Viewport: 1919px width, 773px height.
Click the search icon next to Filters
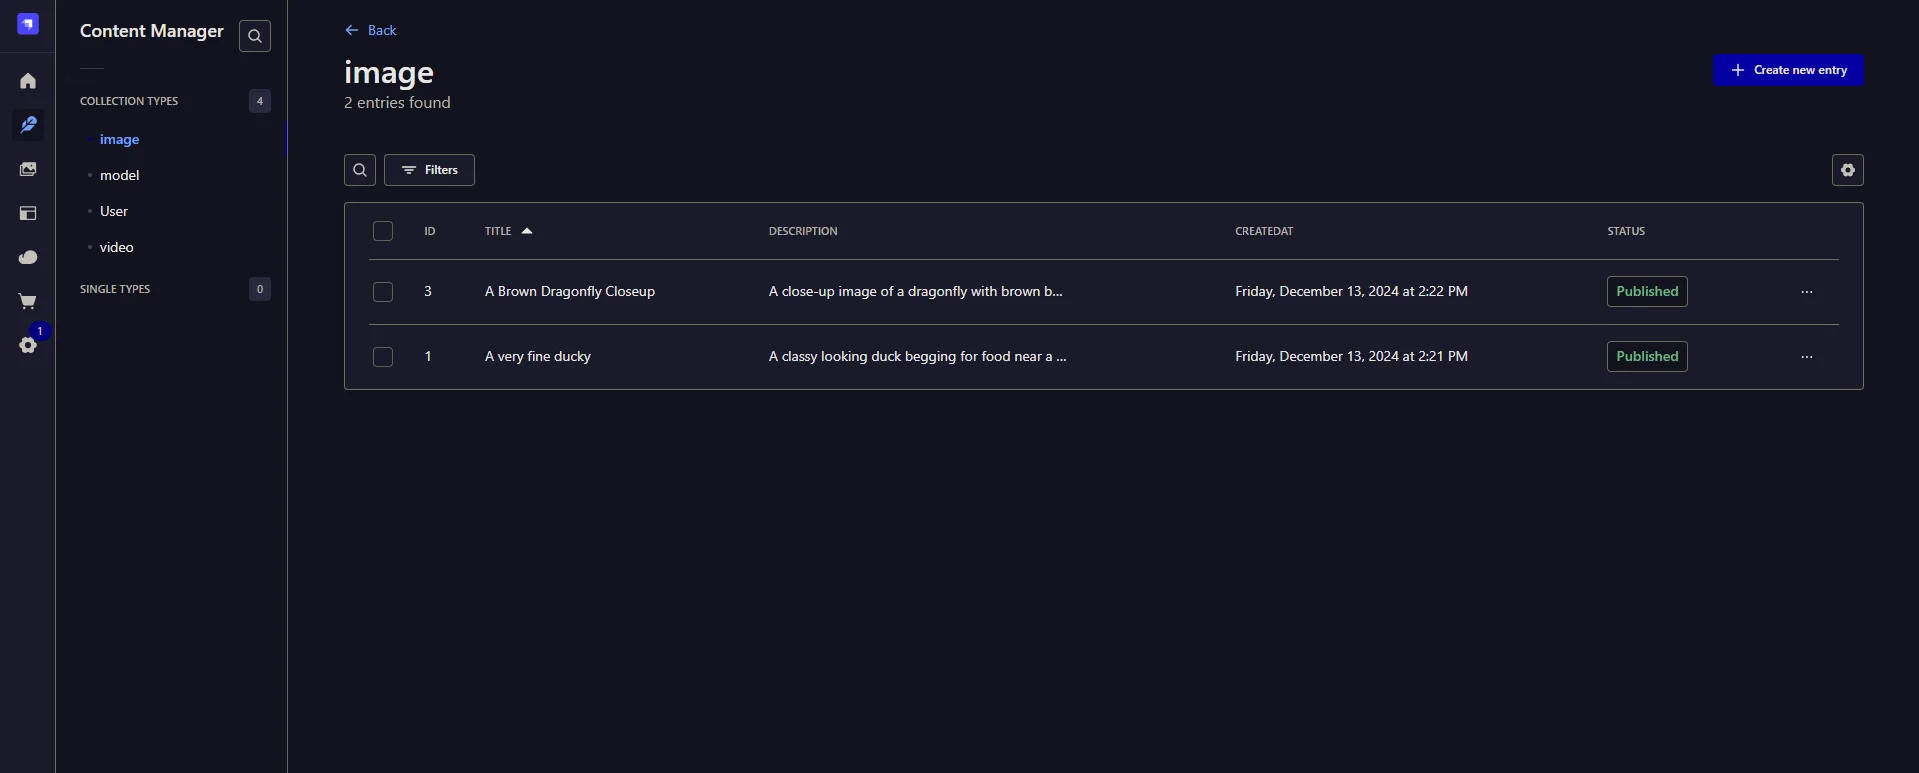tap(360, 170)
